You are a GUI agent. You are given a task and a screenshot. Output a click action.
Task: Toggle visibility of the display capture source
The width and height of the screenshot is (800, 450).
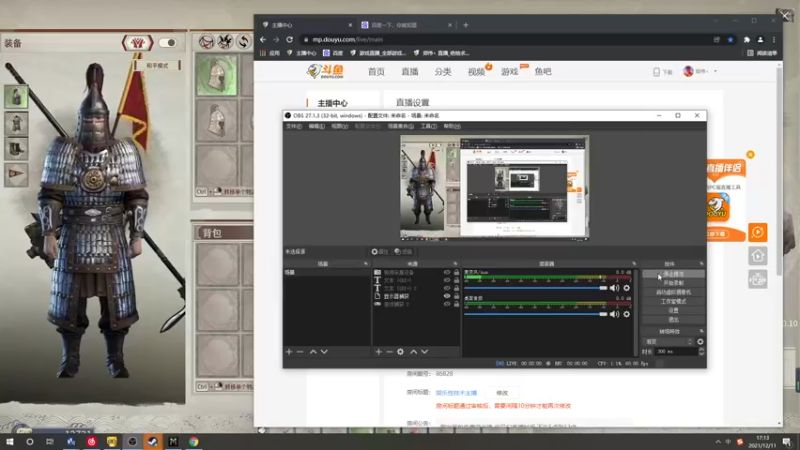(447, 296)
